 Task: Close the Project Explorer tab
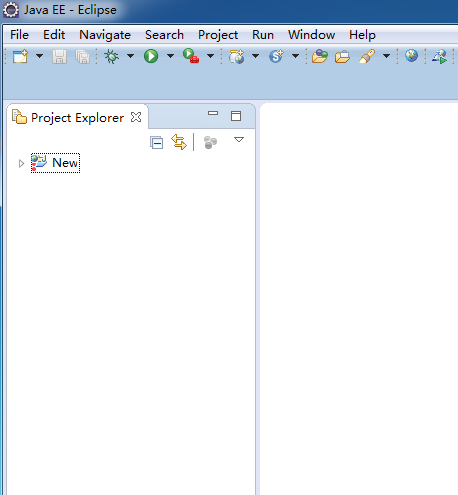[x=136, y=117]
